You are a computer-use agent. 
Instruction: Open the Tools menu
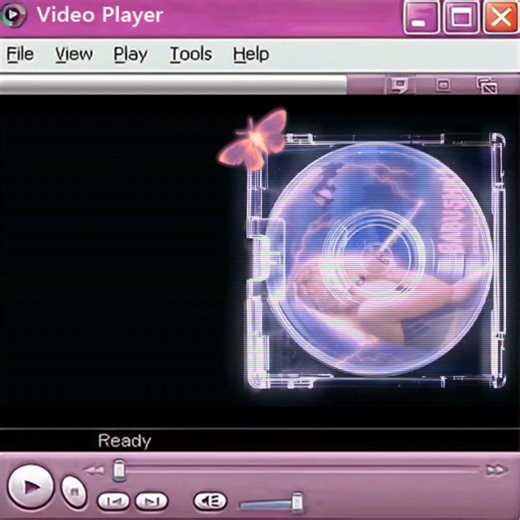191,54
